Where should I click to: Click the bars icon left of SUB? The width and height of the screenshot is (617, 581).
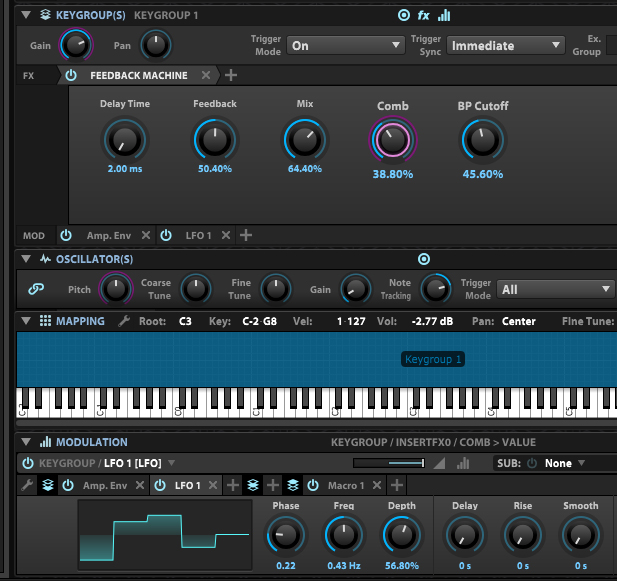pyautogui.click(x=463, y=463)
